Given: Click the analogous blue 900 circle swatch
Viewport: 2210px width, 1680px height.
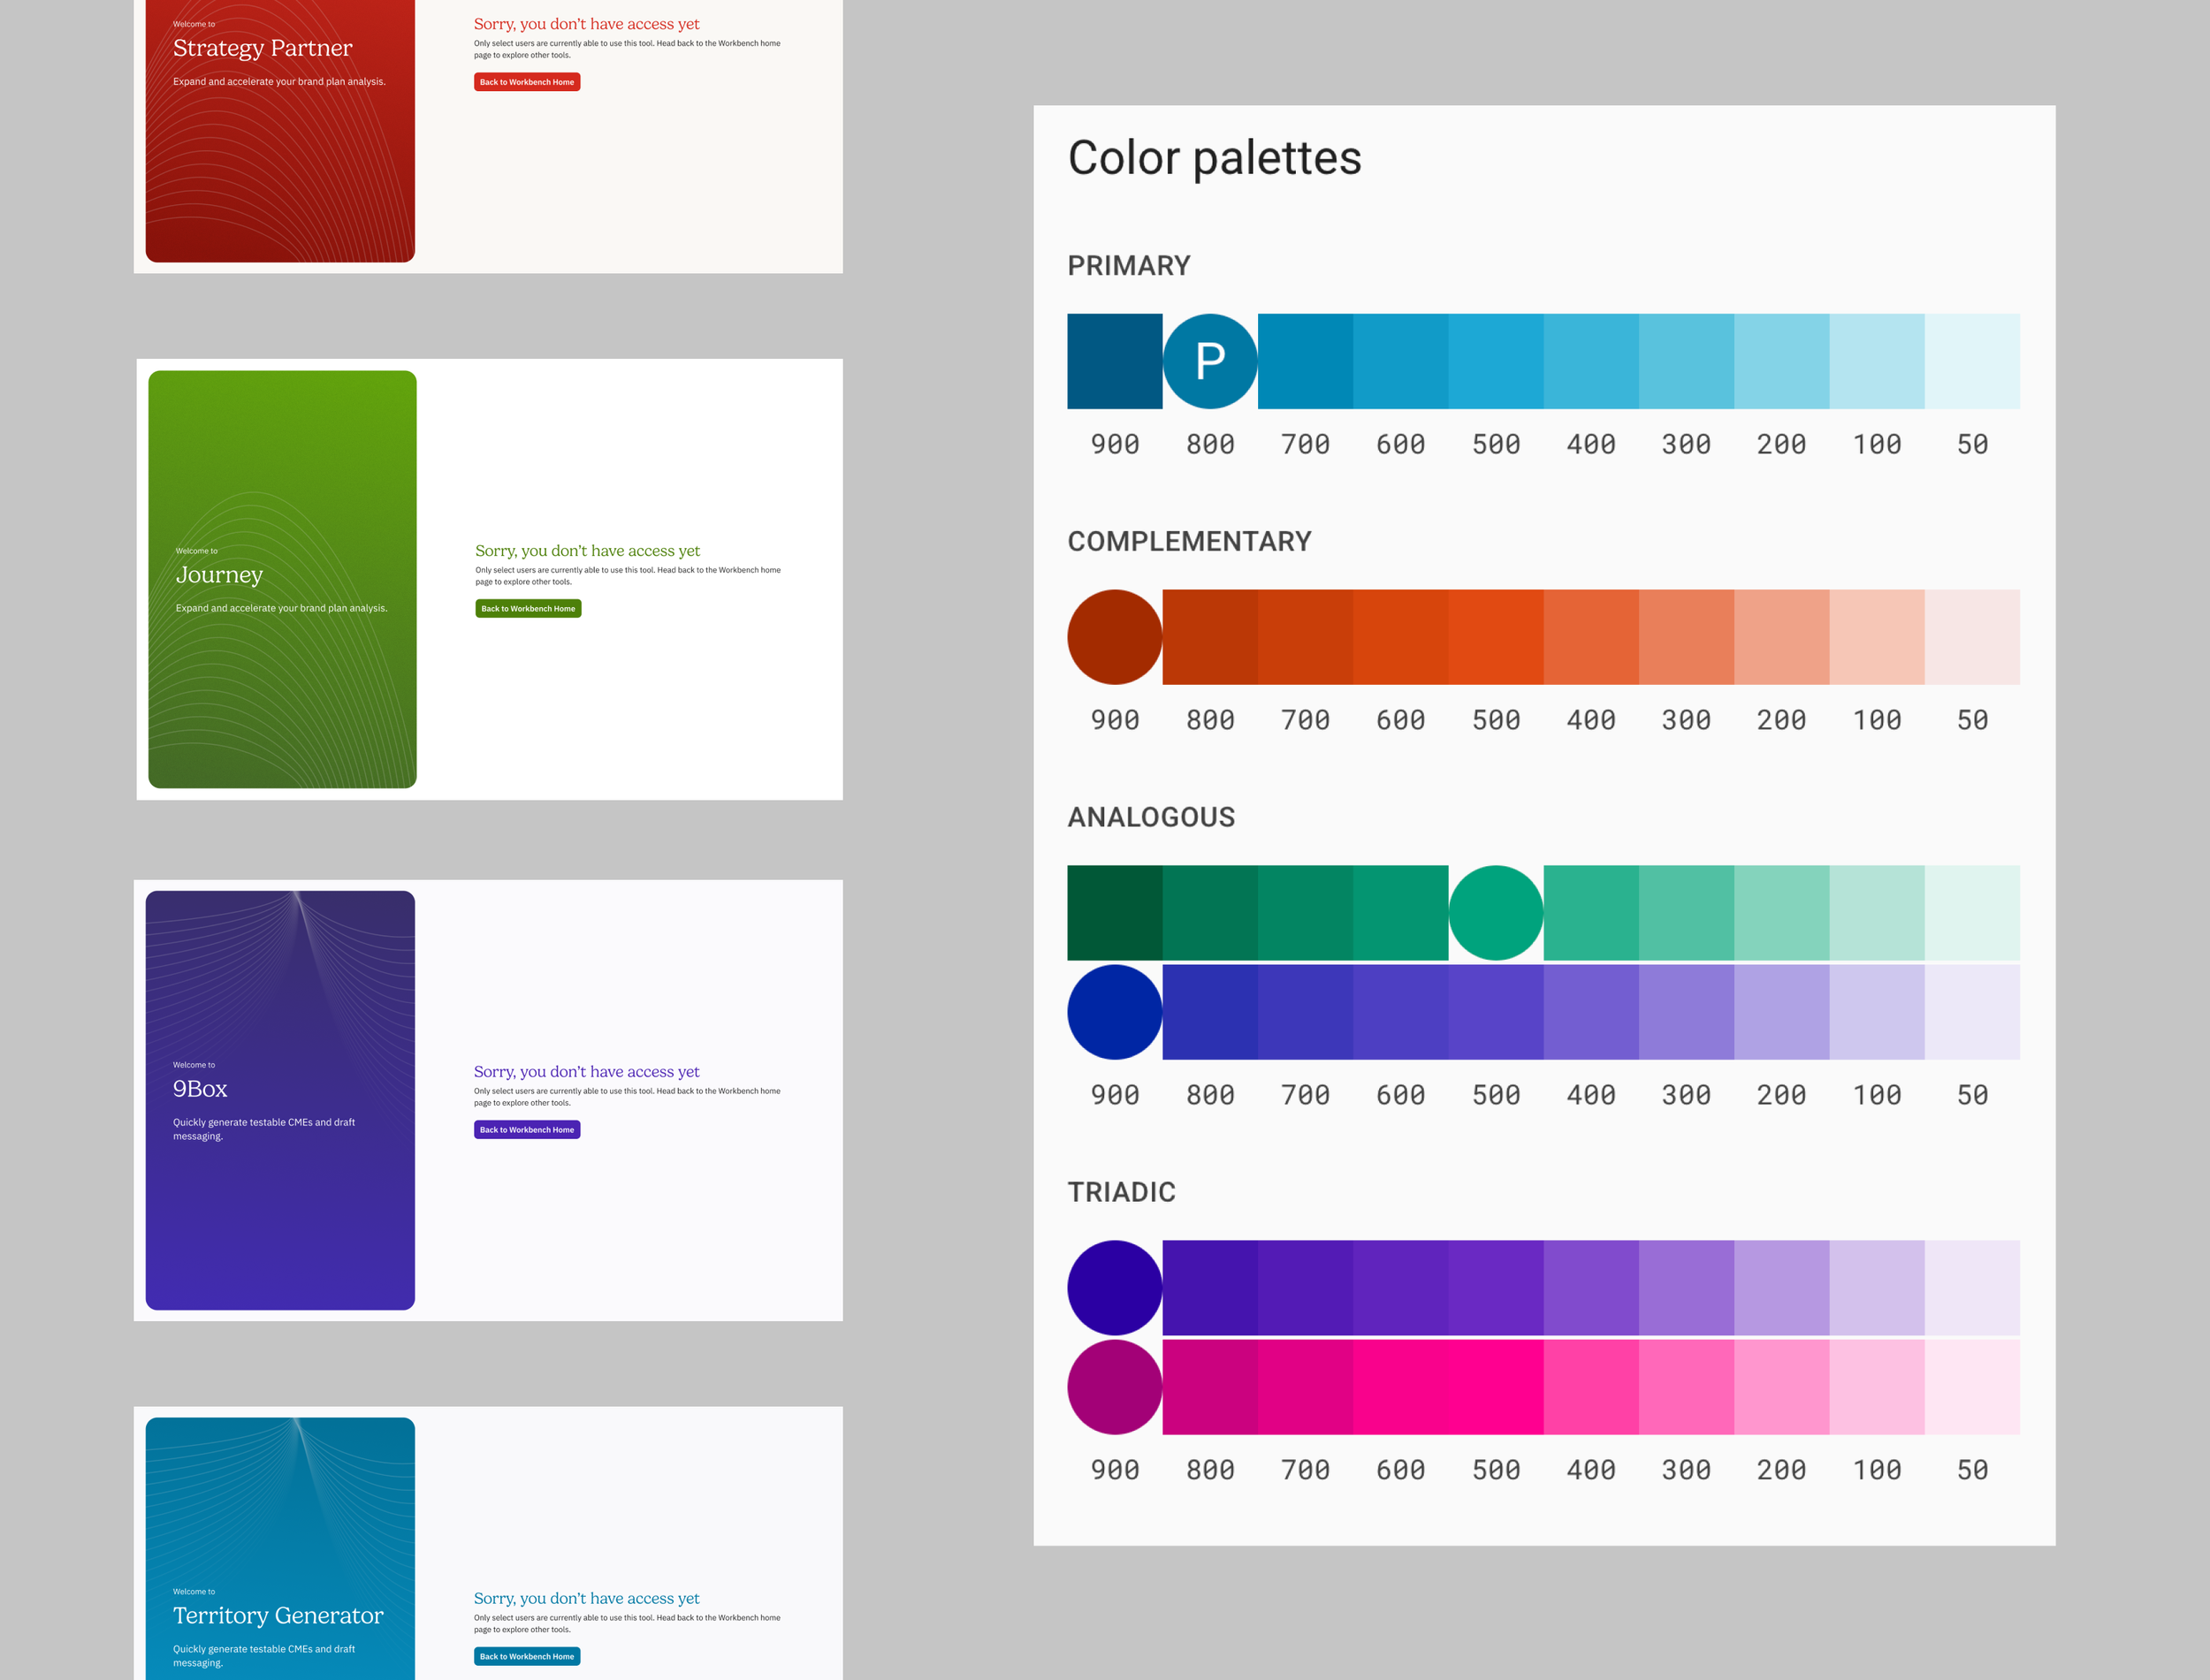Looking at the screenshot, I should 1114,1012.
